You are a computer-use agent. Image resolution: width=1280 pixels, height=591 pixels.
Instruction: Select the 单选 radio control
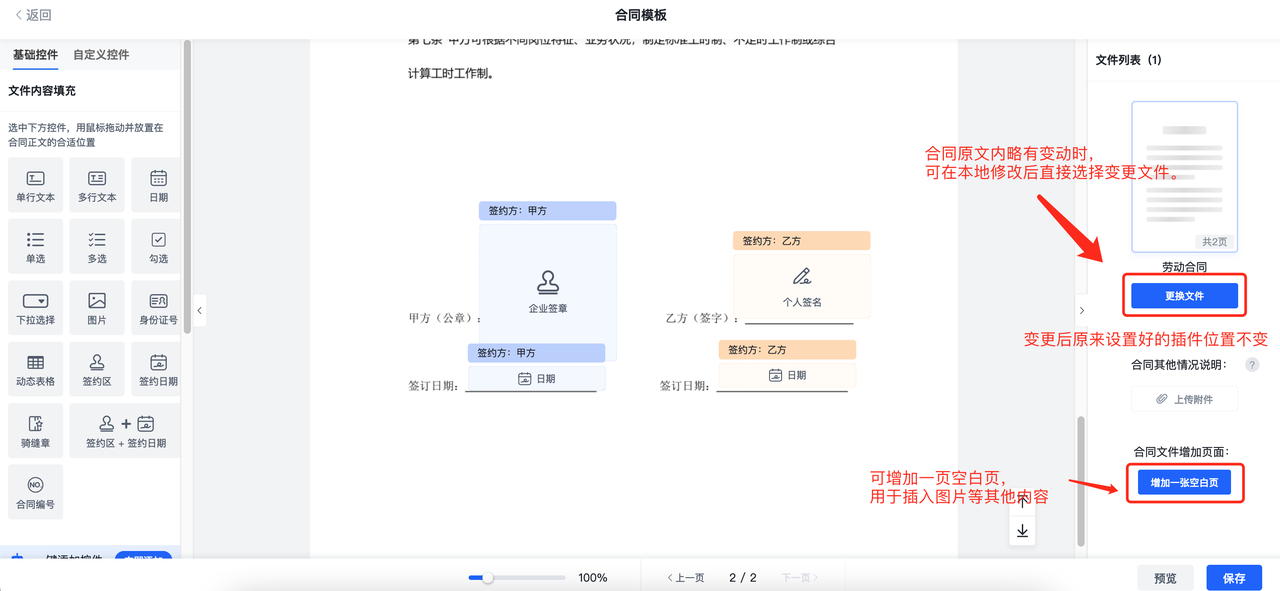35,246
